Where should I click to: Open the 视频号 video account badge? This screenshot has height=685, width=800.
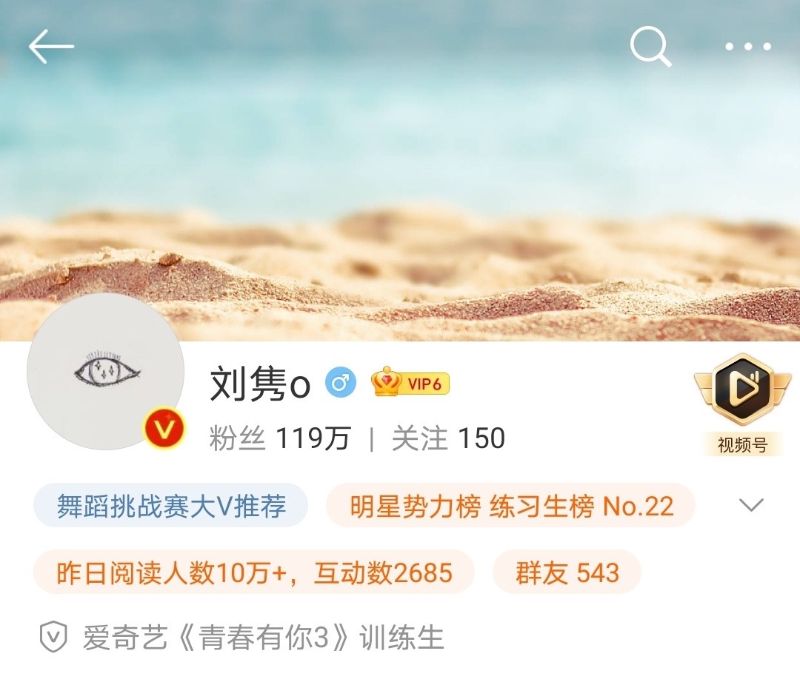743,404
